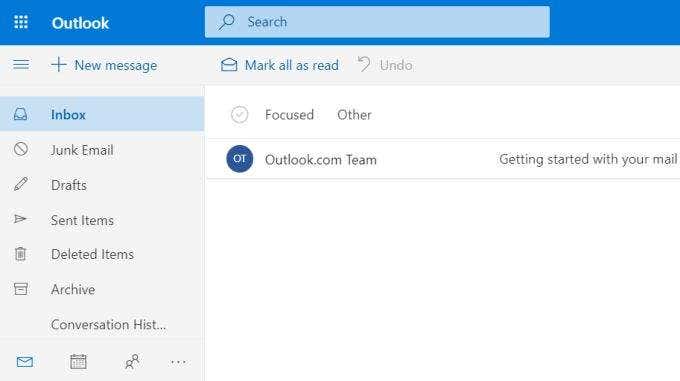Screen dimensions: 680x381
Task: Click Mark all as read
Action: pyautogui.click(x=280, y=65)
